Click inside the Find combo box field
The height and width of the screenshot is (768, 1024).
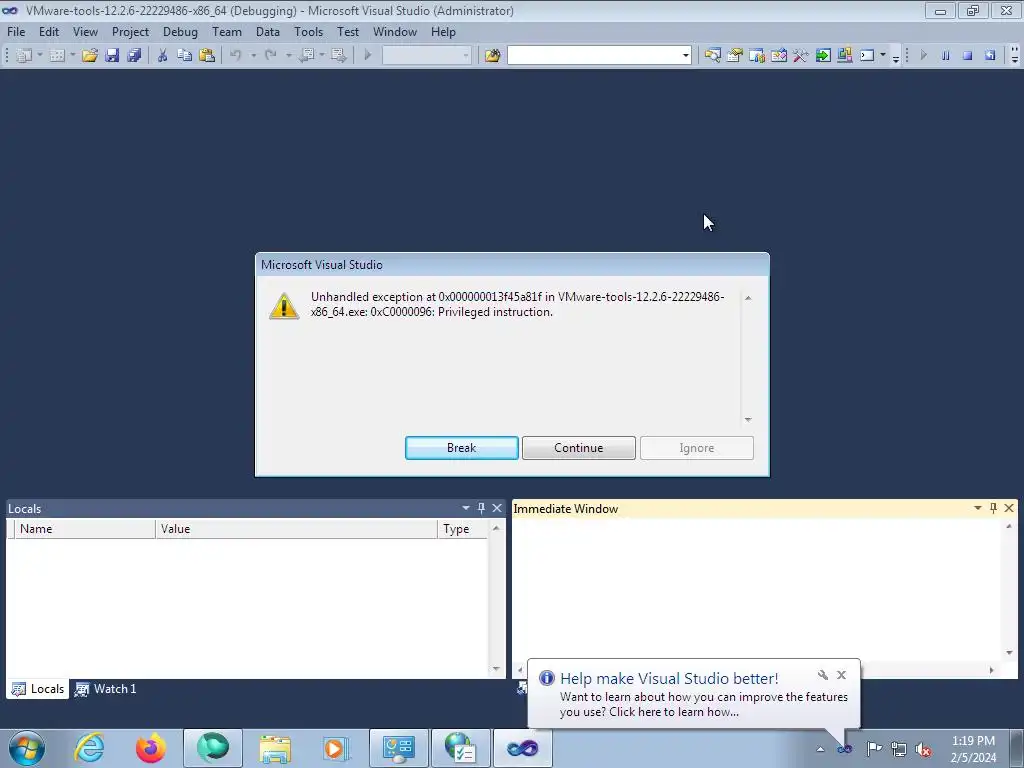(594, 56)
